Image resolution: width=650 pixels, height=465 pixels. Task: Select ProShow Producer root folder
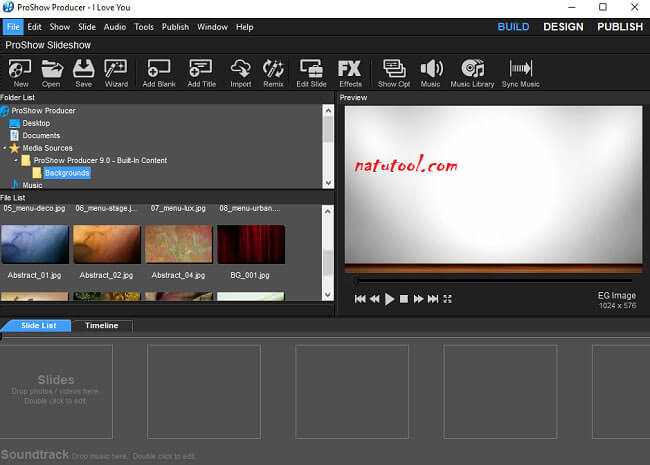(x=44, y=111)
